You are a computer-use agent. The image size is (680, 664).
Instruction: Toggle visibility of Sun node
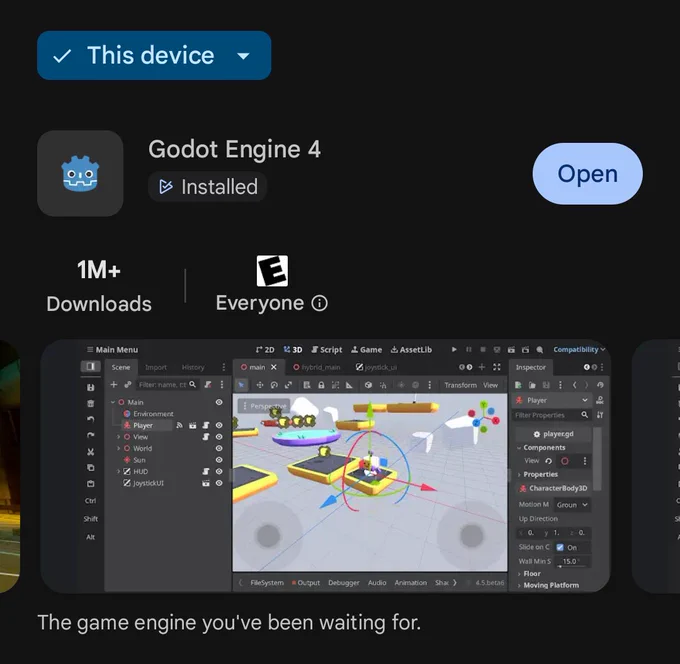tap(219, 460)
